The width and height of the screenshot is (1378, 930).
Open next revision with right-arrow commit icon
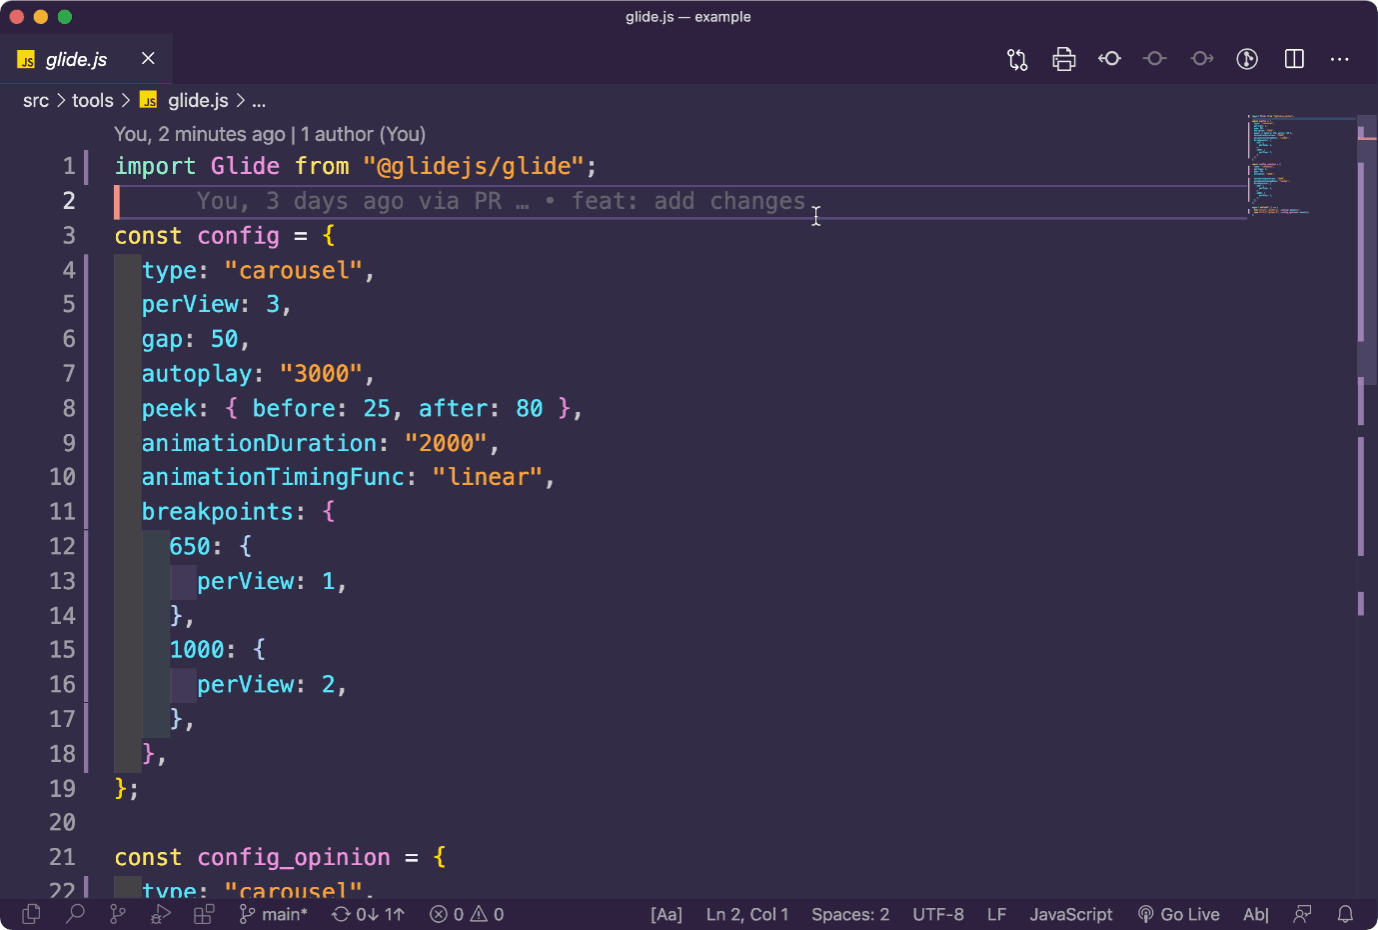point(1202,59)
